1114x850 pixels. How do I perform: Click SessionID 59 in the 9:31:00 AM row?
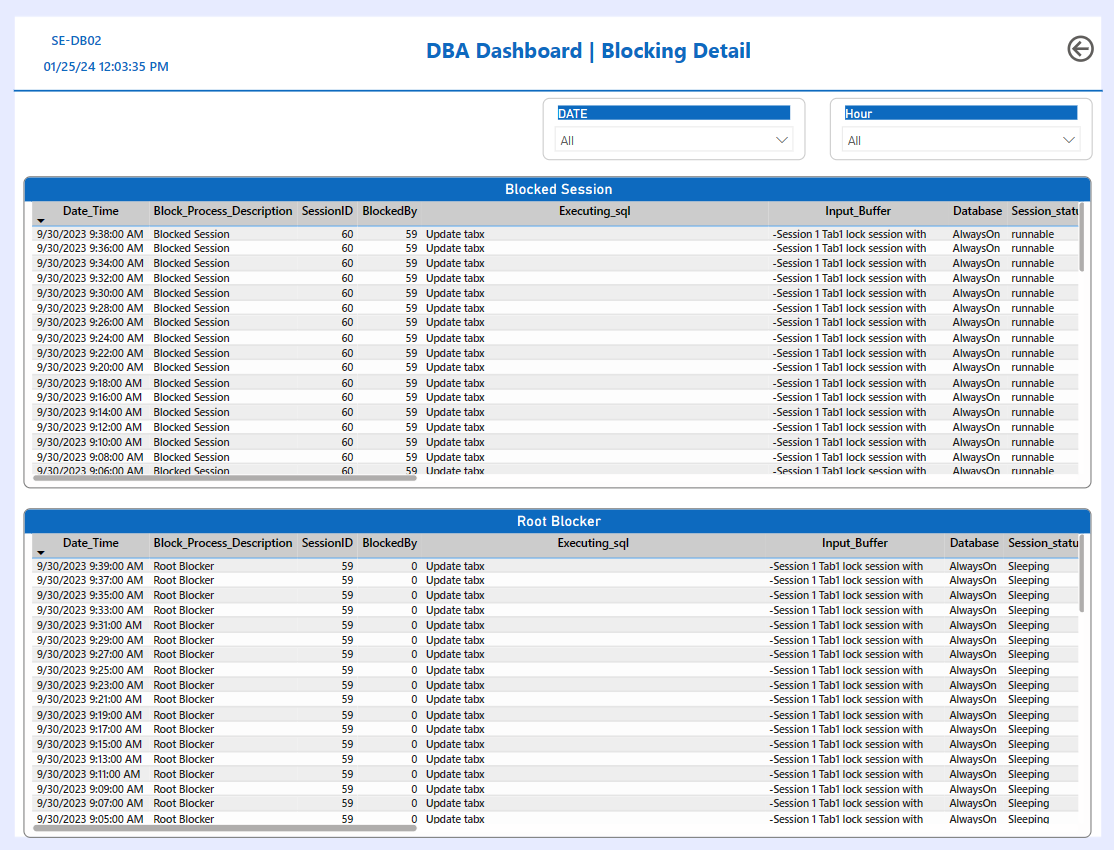347,625
